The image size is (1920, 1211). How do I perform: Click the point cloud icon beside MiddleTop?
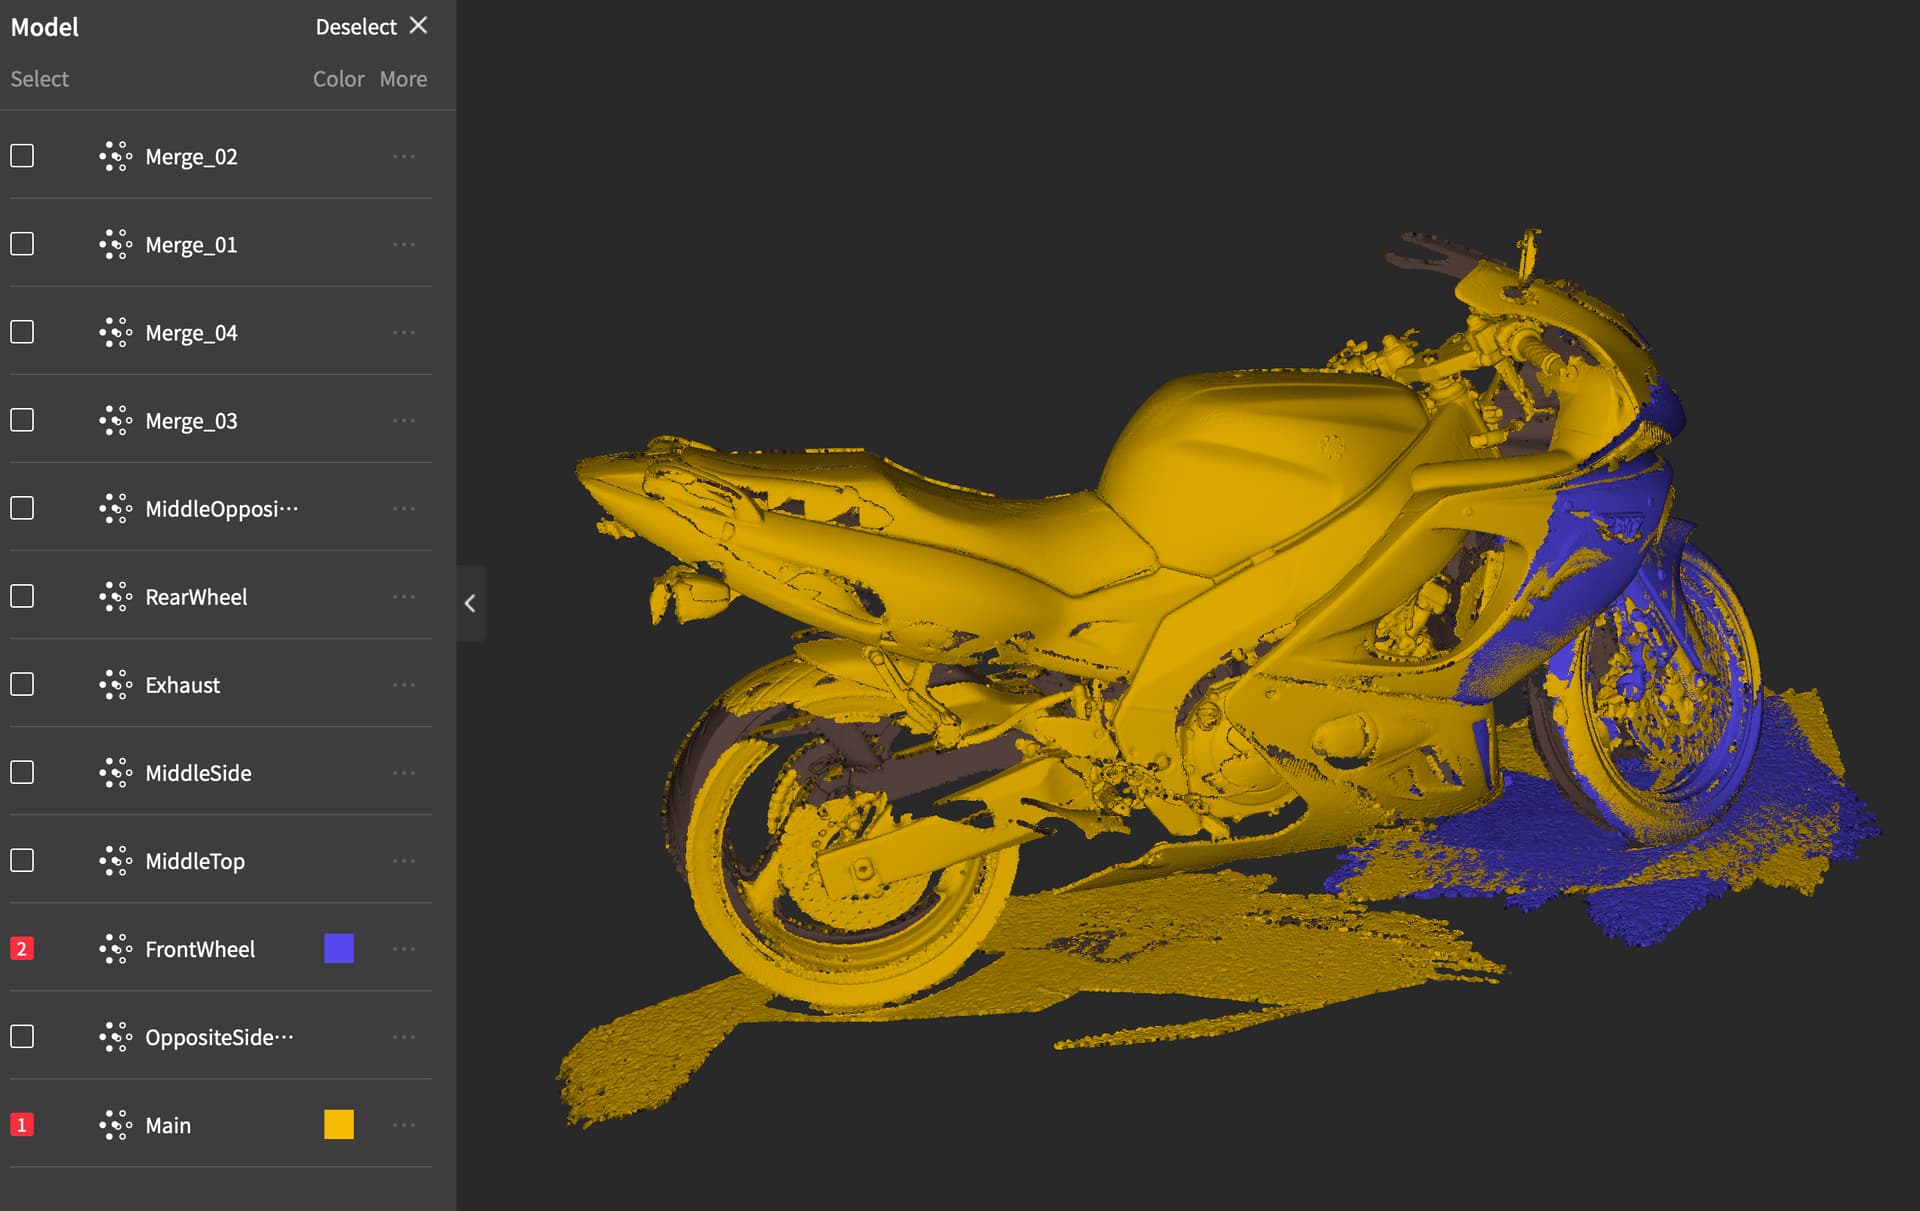pyautogui.click(x=115, y=861)
